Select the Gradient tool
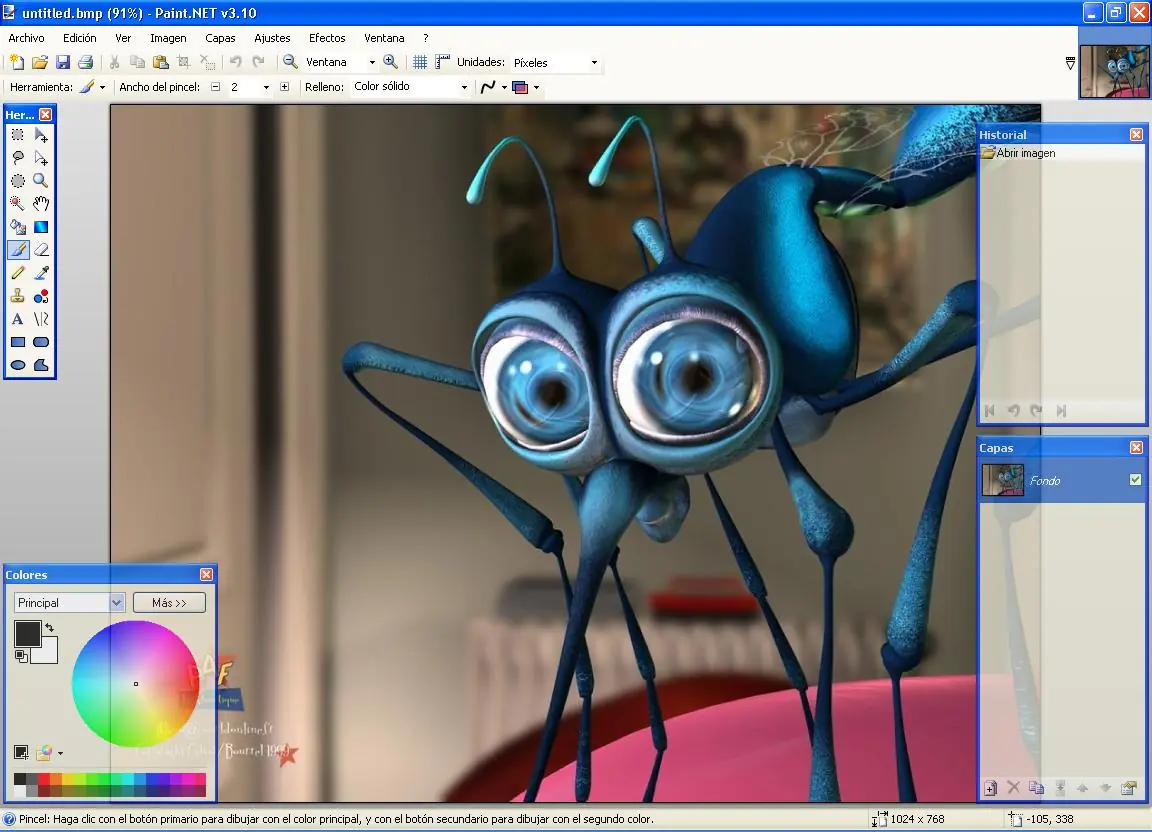 (41, 227)
